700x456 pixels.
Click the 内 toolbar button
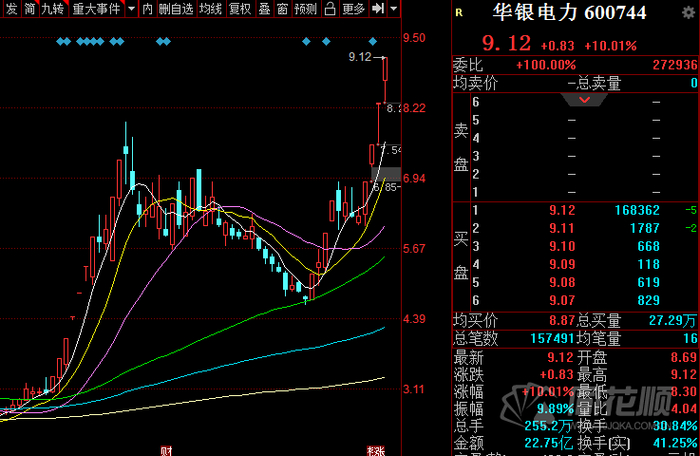click(147, 8)
